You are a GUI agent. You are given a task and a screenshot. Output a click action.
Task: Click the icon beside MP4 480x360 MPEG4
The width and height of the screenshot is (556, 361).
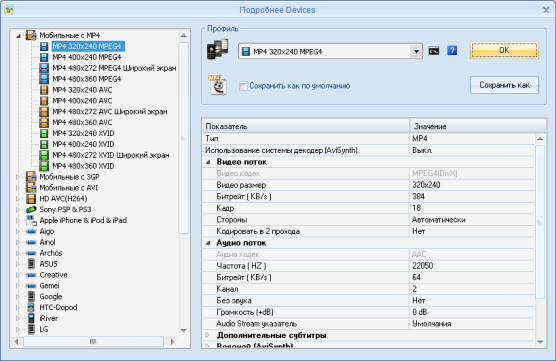(44, 79)
